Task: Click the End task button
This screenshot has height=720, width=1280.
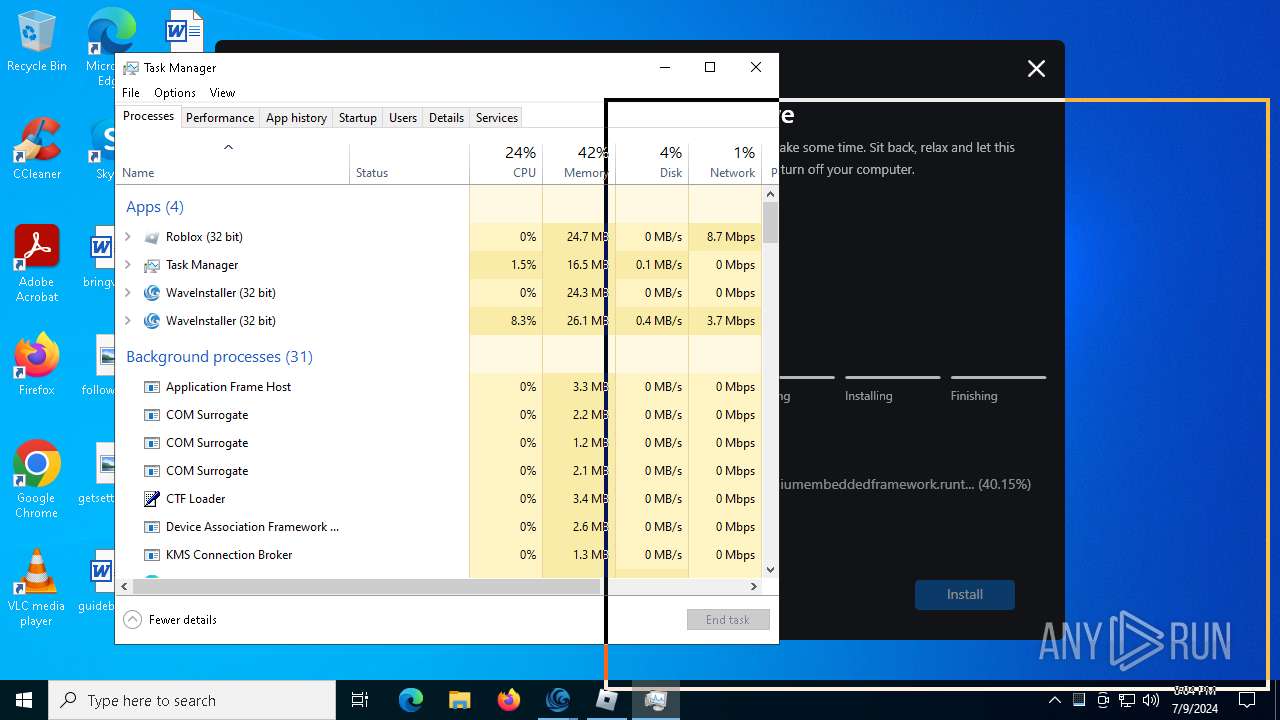Action: pos(728,620)
